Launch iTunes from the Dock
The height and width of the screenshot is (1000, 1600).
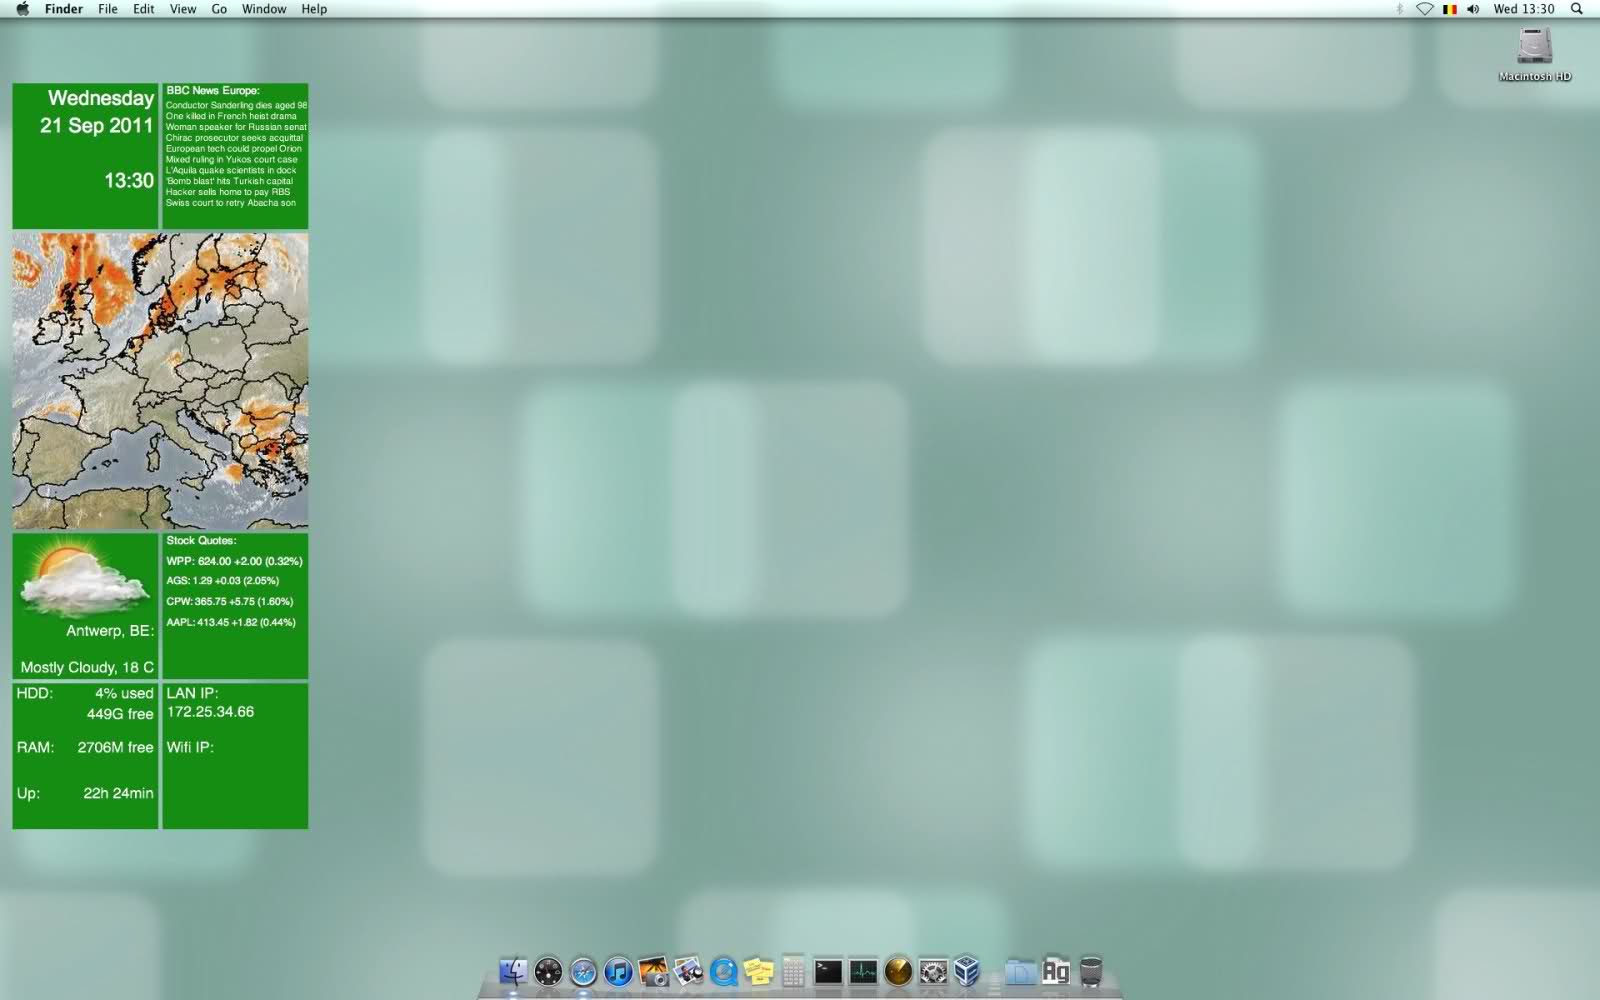point(618,970)
